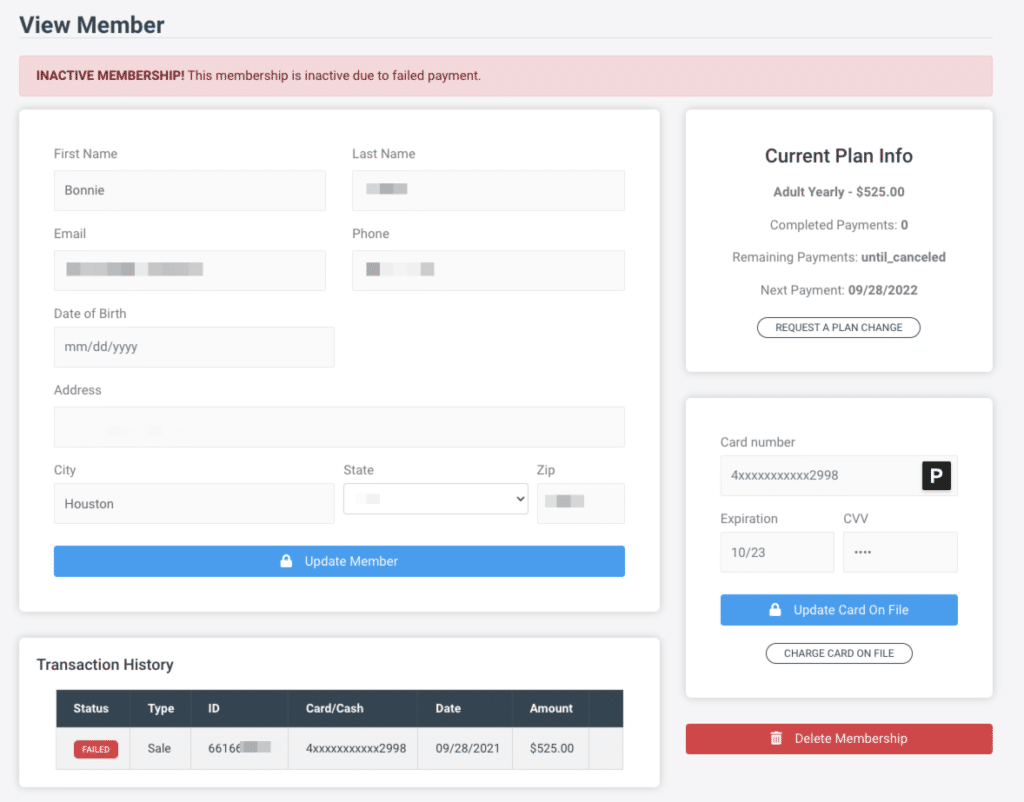The image size is (1024, 802).
Task: Click the Expiration field showing 10/23
Action: [777, 553]
